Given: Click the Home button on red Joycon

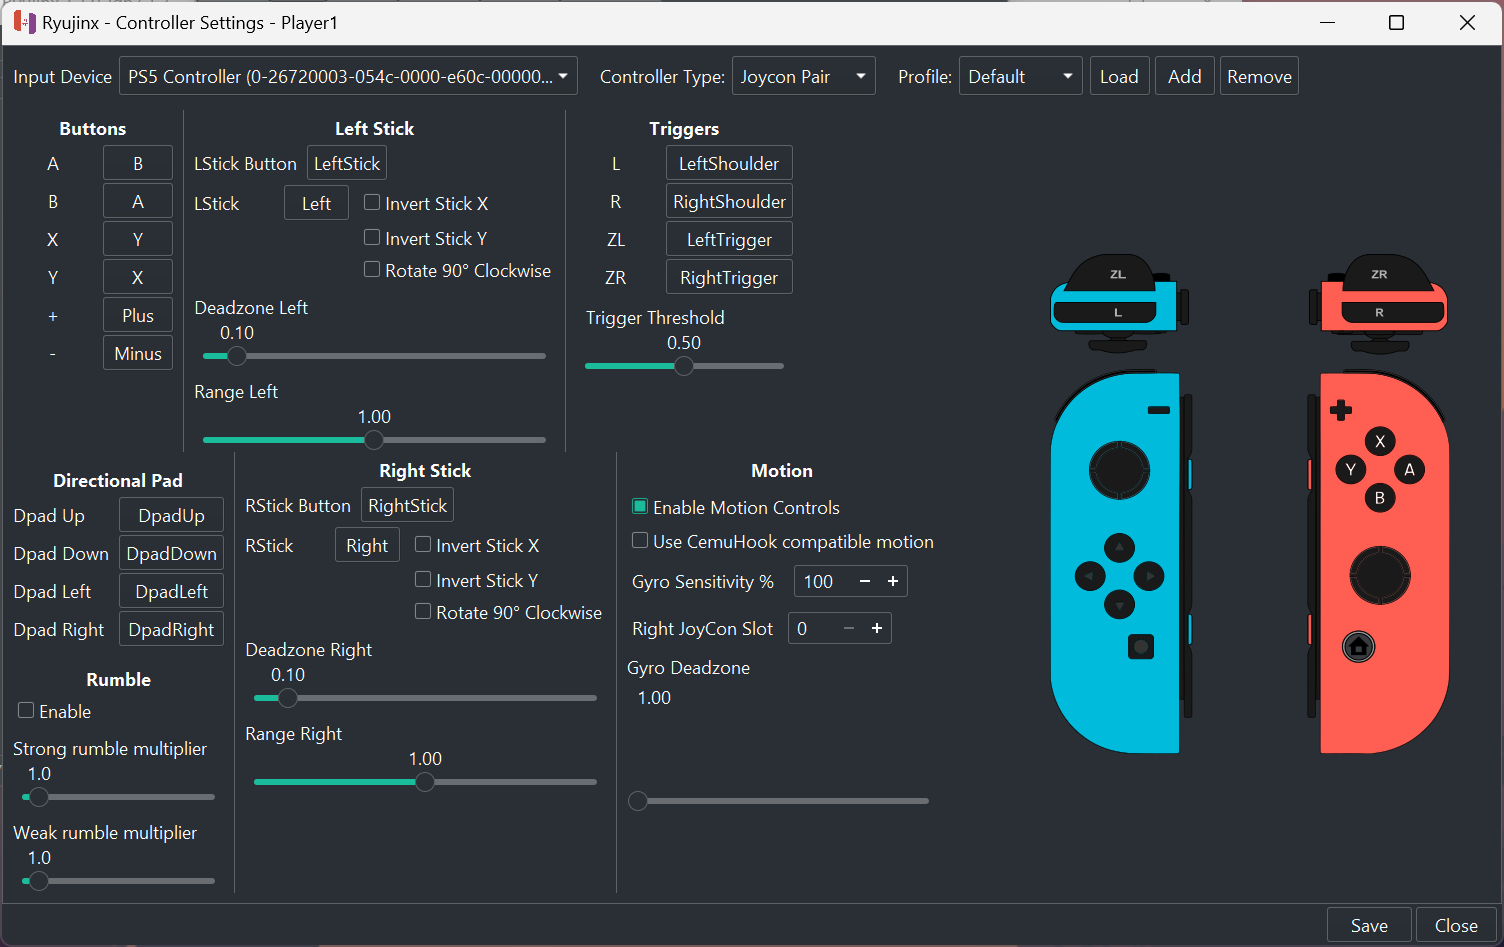Looking at the screenshot, I should coord(1358,647).
